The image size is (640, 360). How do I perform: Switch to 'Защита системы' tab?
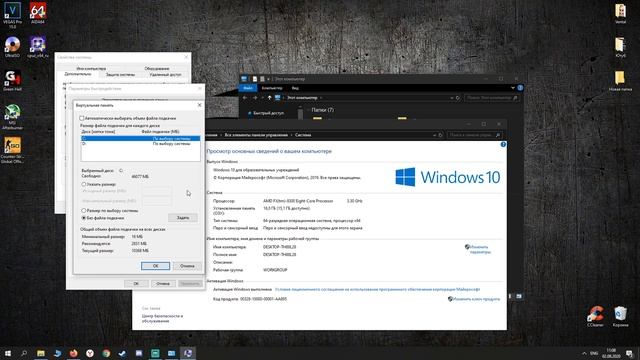coord(120,75)
